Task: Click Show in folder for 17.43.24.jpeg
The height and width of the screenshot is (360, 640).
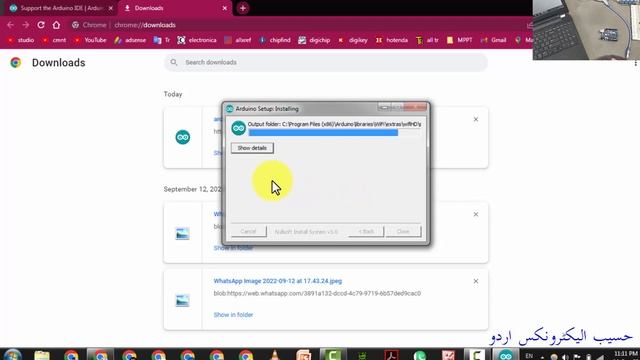Action: tap(233, 315)
